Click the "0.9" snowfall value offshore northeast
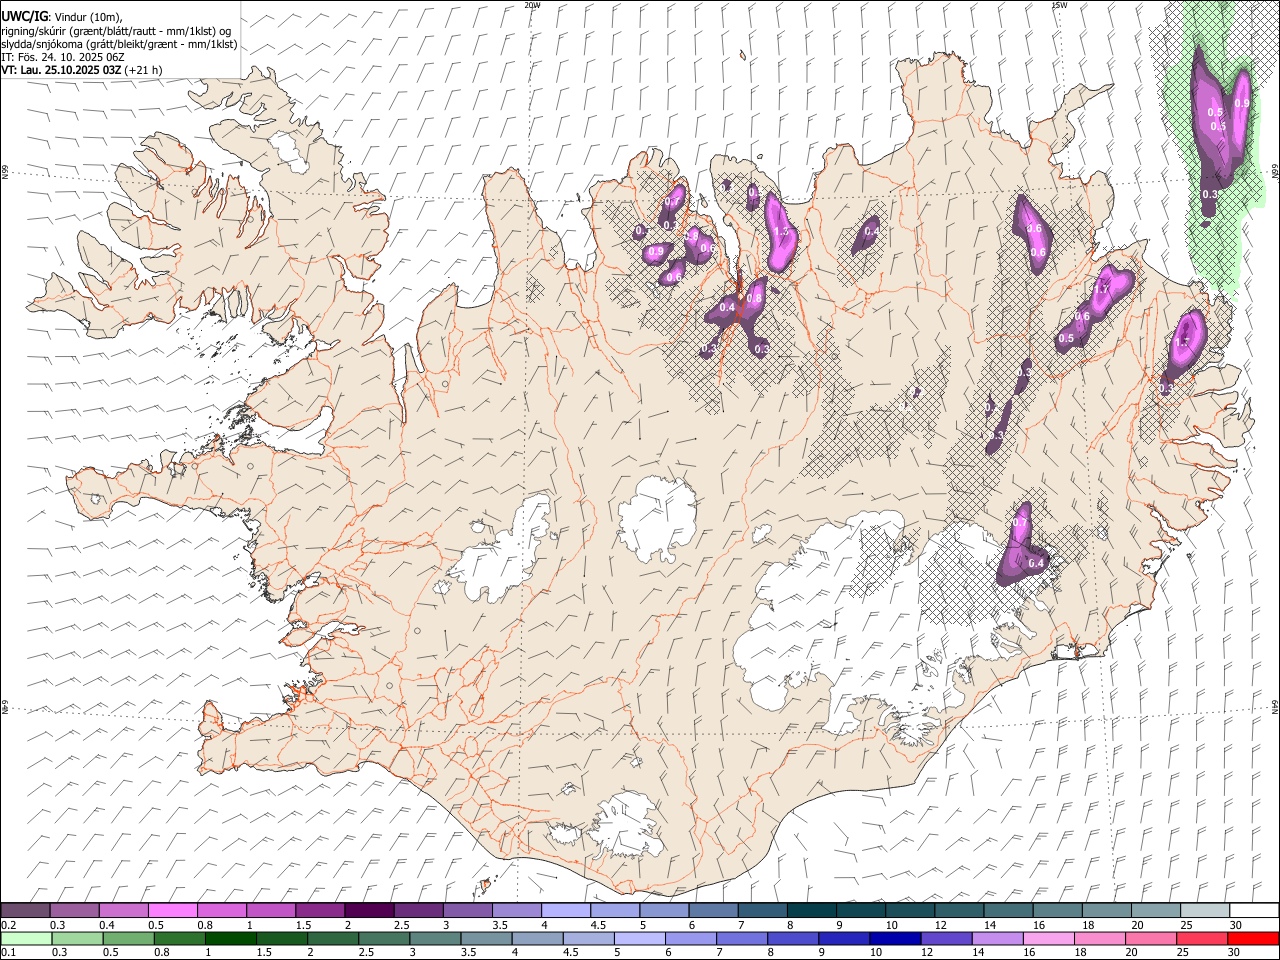The image size is (1280, 960). [1242, 103]
